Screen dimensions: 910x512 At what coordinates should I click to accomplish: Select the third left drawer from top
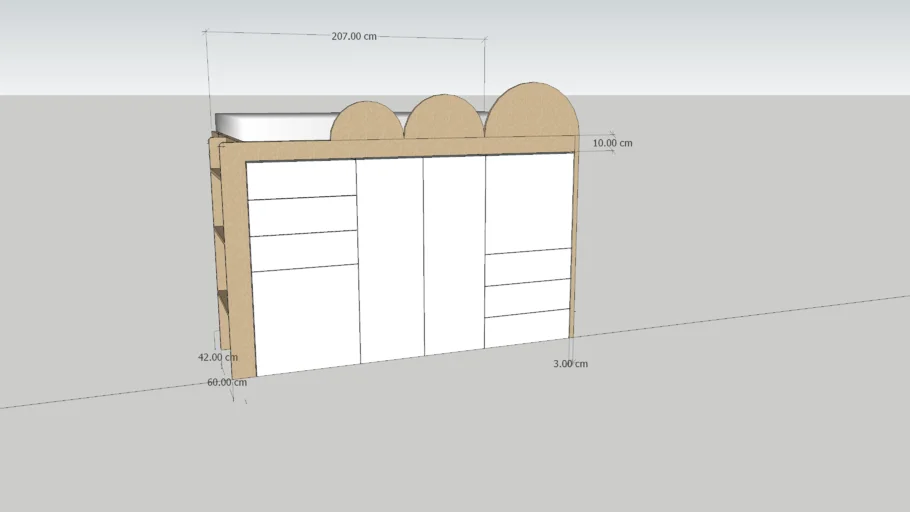pyautogui.click(x=304, y=250)
